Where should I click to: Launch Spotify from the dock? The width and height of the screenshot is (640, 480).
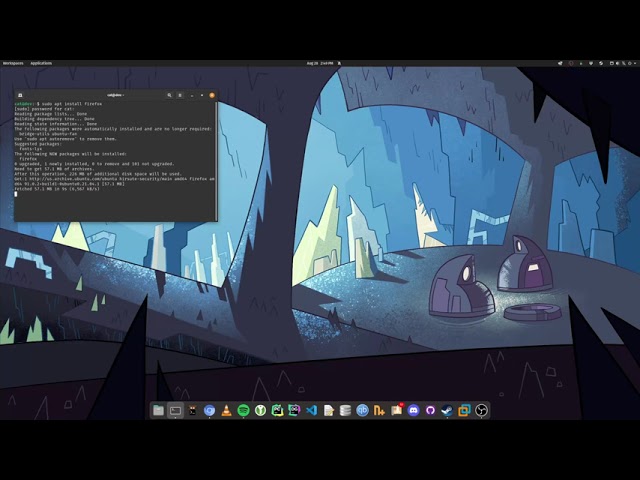[x=243, y=410]
